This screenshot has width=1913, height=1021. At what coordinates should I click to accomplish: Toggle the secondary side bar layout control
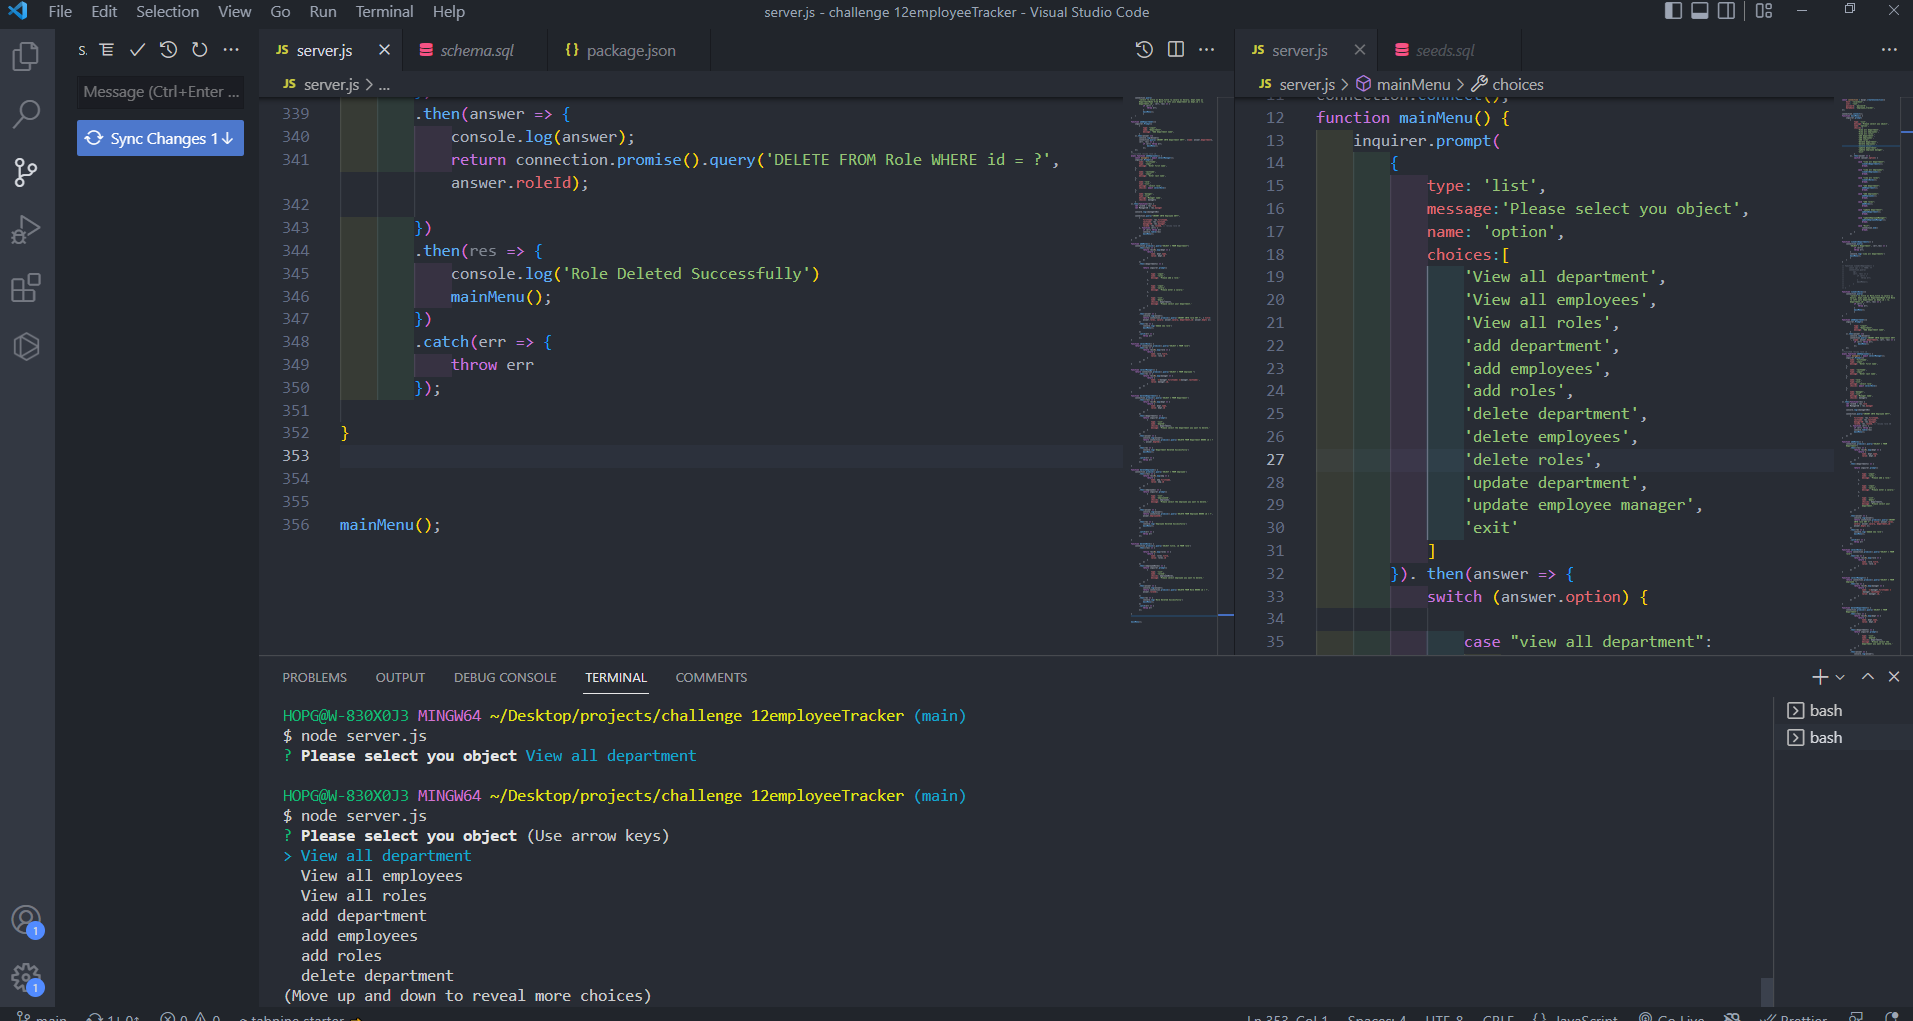coord(1727,11)
